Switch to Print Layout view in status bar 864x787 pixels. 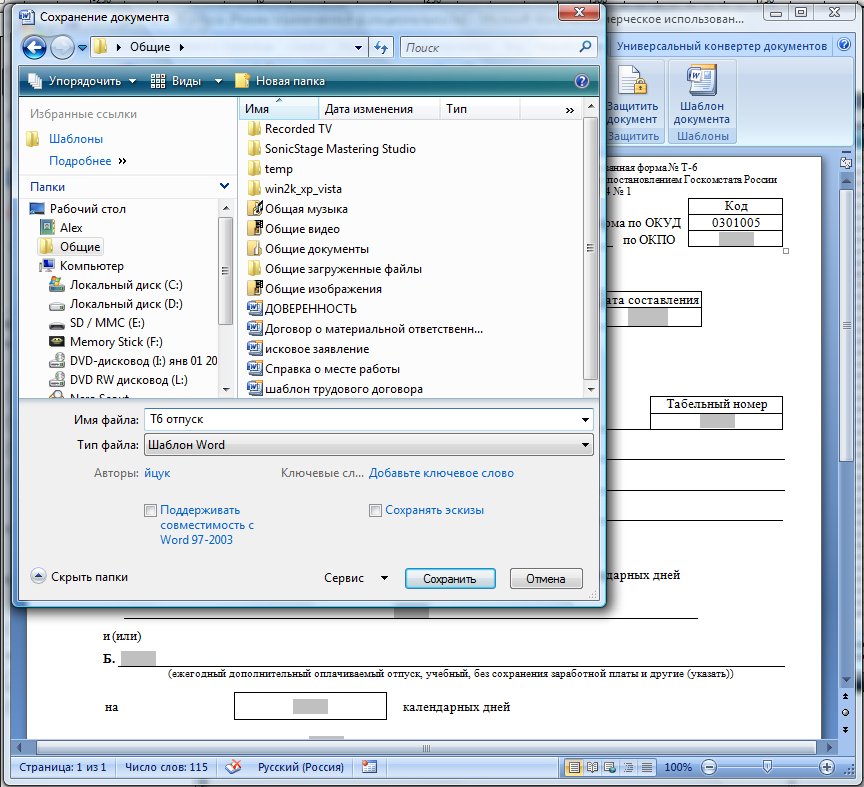[574, 767]
